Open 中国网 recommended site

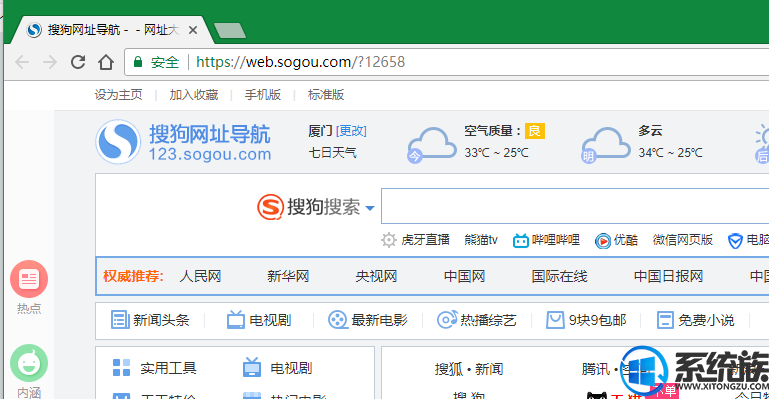(x=464, y=276)
